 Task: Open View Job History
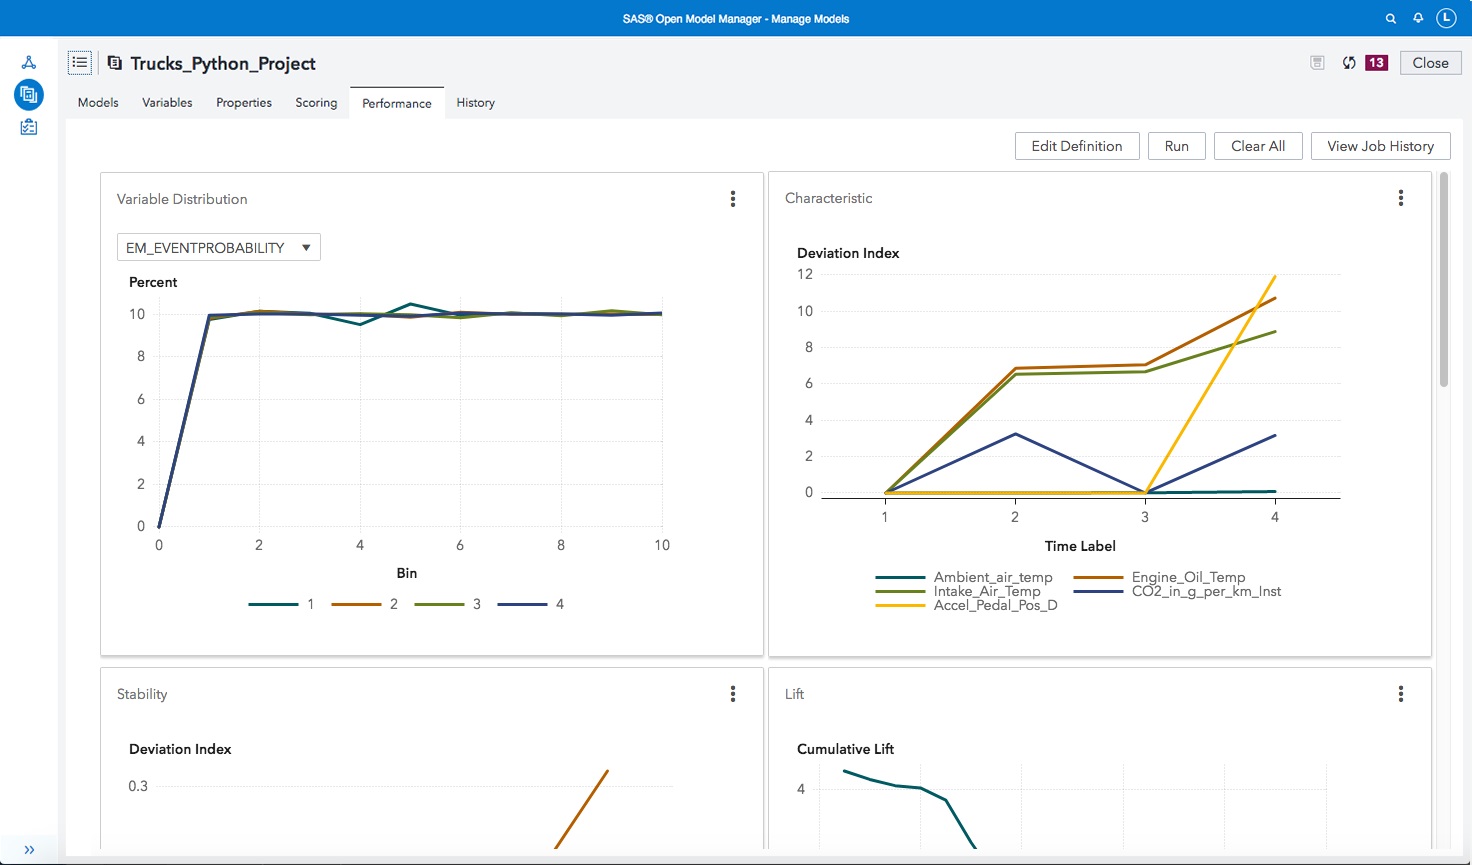1380,146
